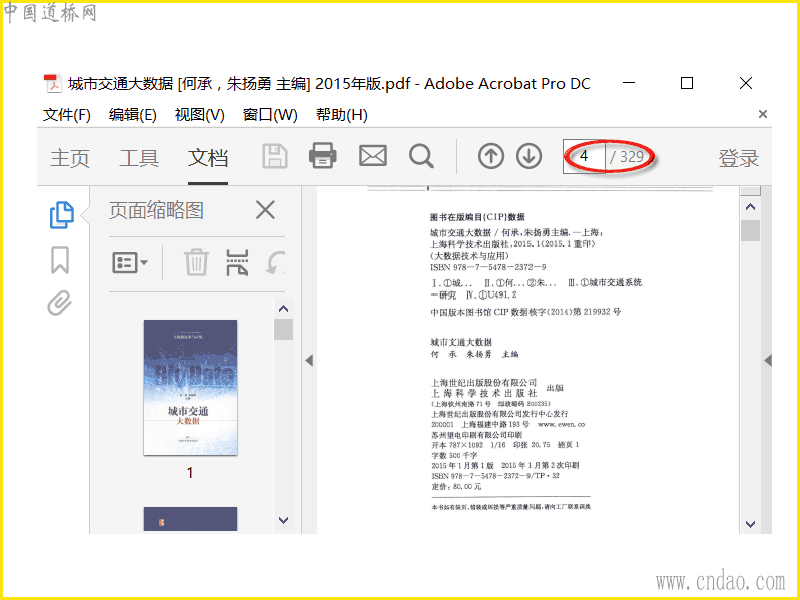The height and width of the screenshot is (600, 800).
Task: Switch to the 工具 tab
Action: point(139,158)
